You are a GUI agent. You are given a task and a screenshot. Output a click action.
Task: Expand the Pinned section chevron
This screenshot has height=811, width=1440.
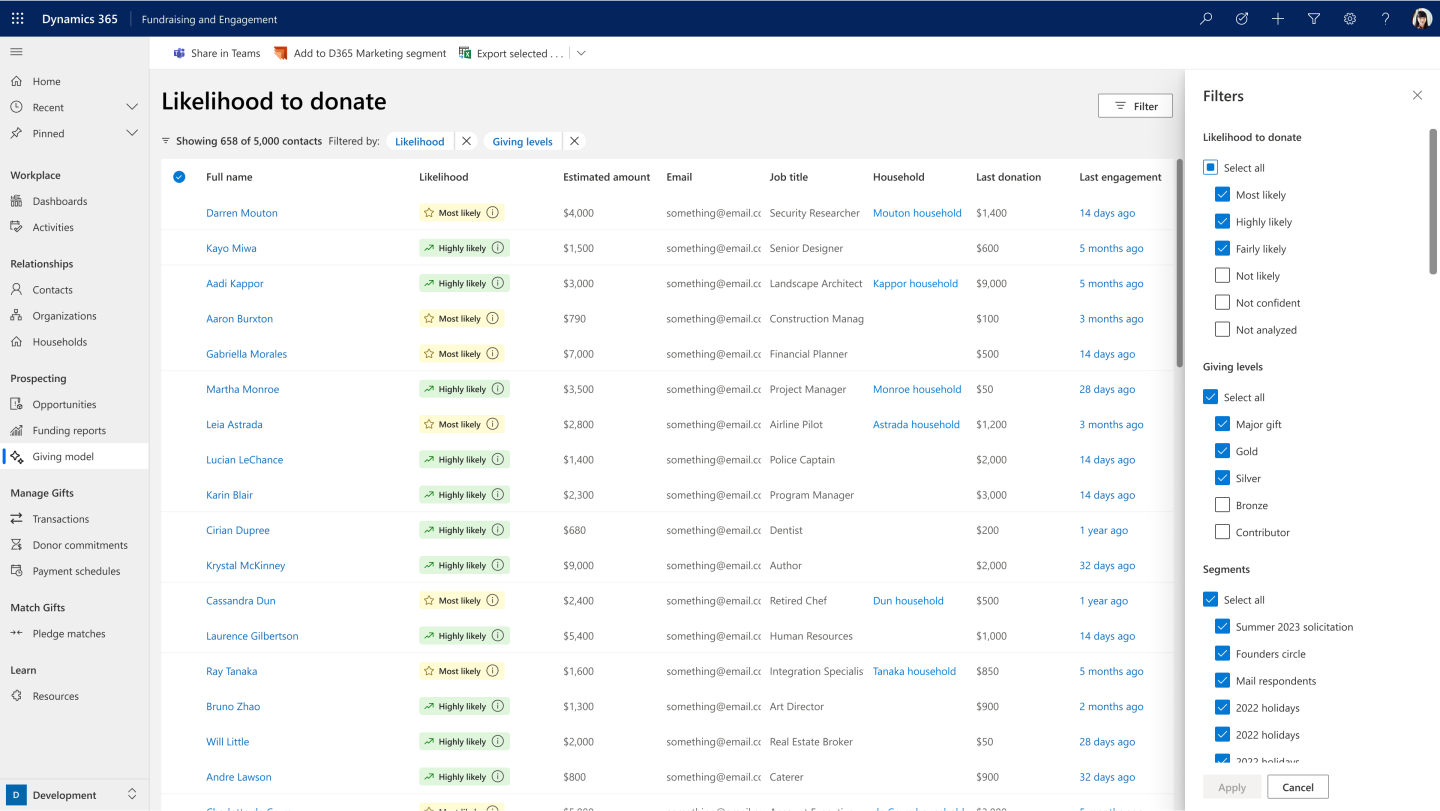pos(132,133)
